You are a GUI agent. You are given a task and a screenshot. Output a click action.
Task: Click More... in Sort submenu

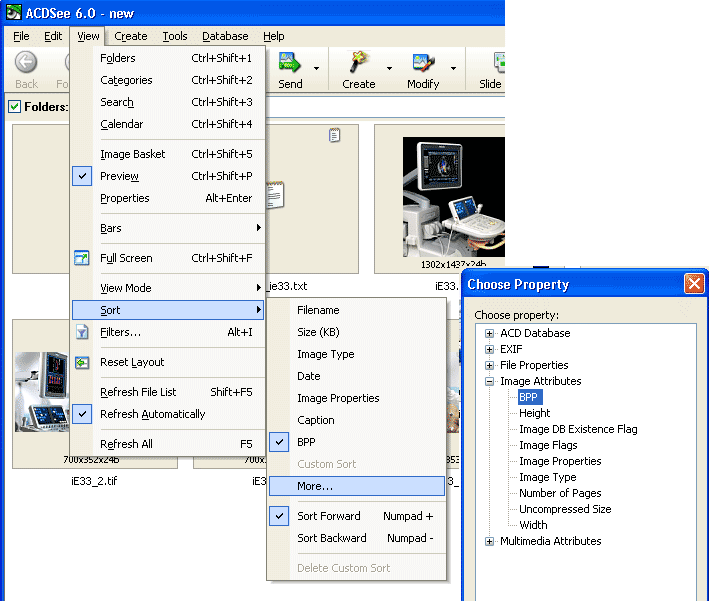tap(357, 486)
